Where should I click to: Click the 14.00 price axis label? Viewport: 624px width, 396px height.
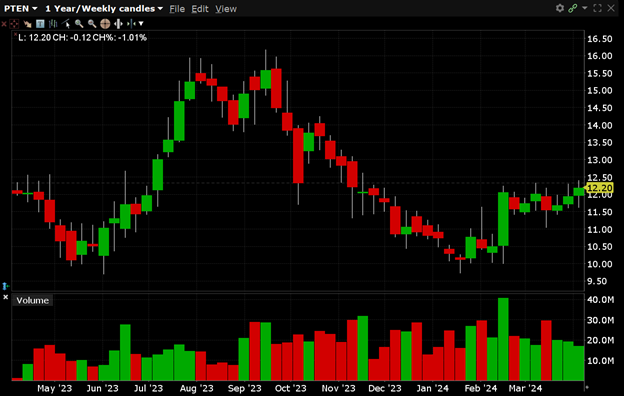point(600,125)
